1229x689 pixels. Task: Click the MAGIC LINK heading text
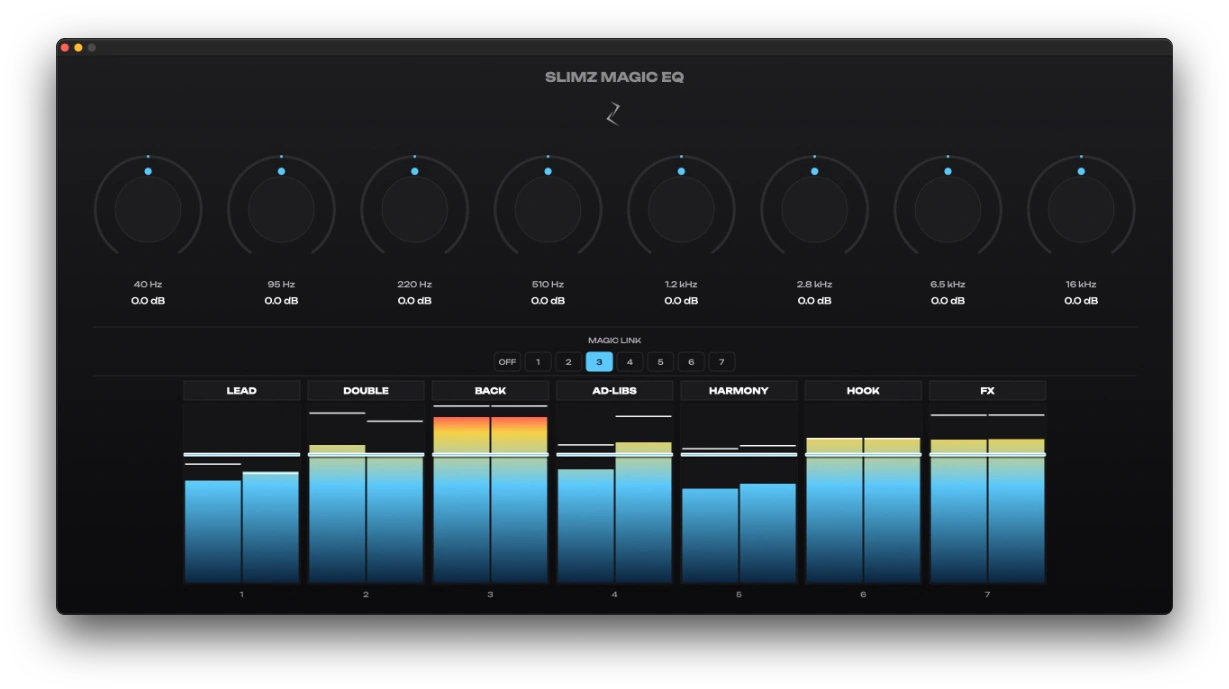(x=614, y=341)
